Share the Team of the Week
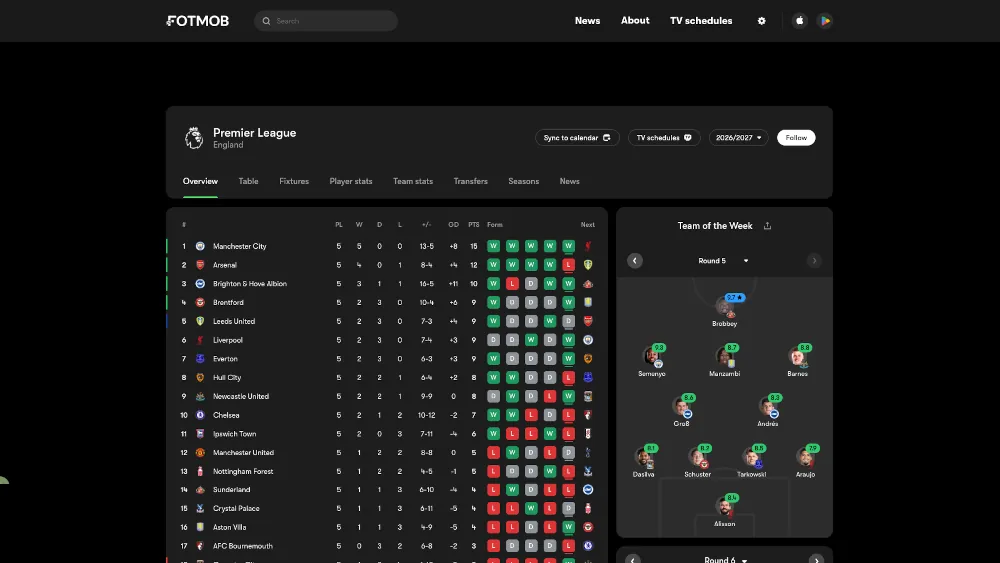This screenshot has width=1000, height=563. [x=767, y=226]
